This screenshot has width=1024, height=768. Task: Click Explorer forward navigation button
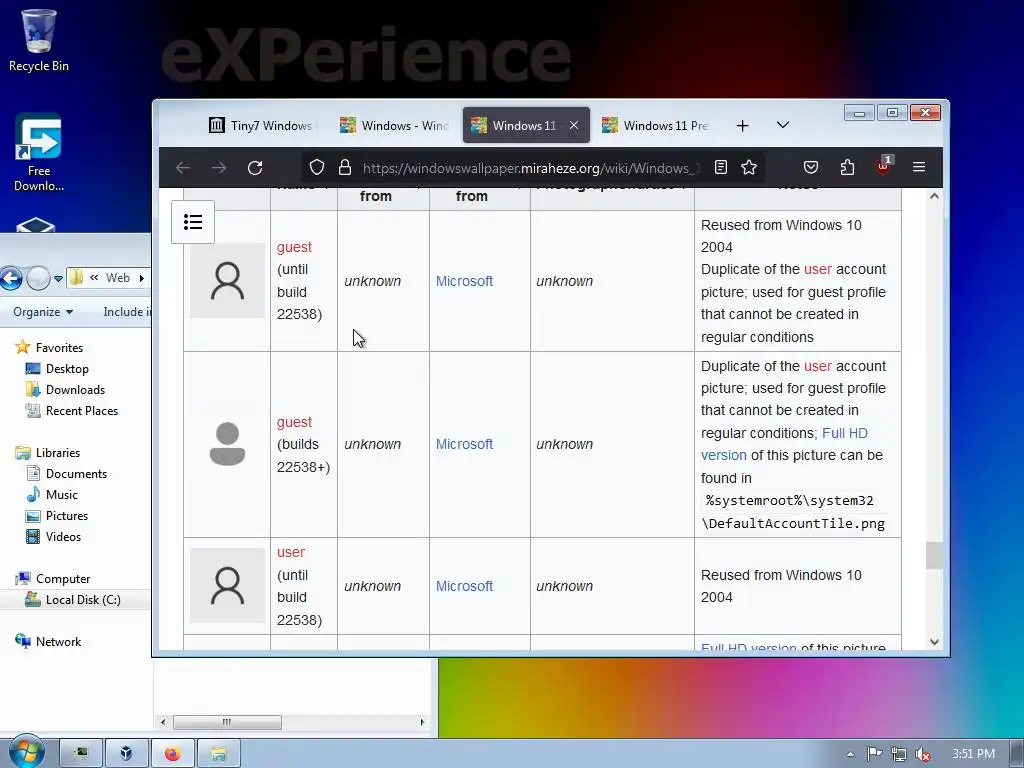(x=39, y=278)
